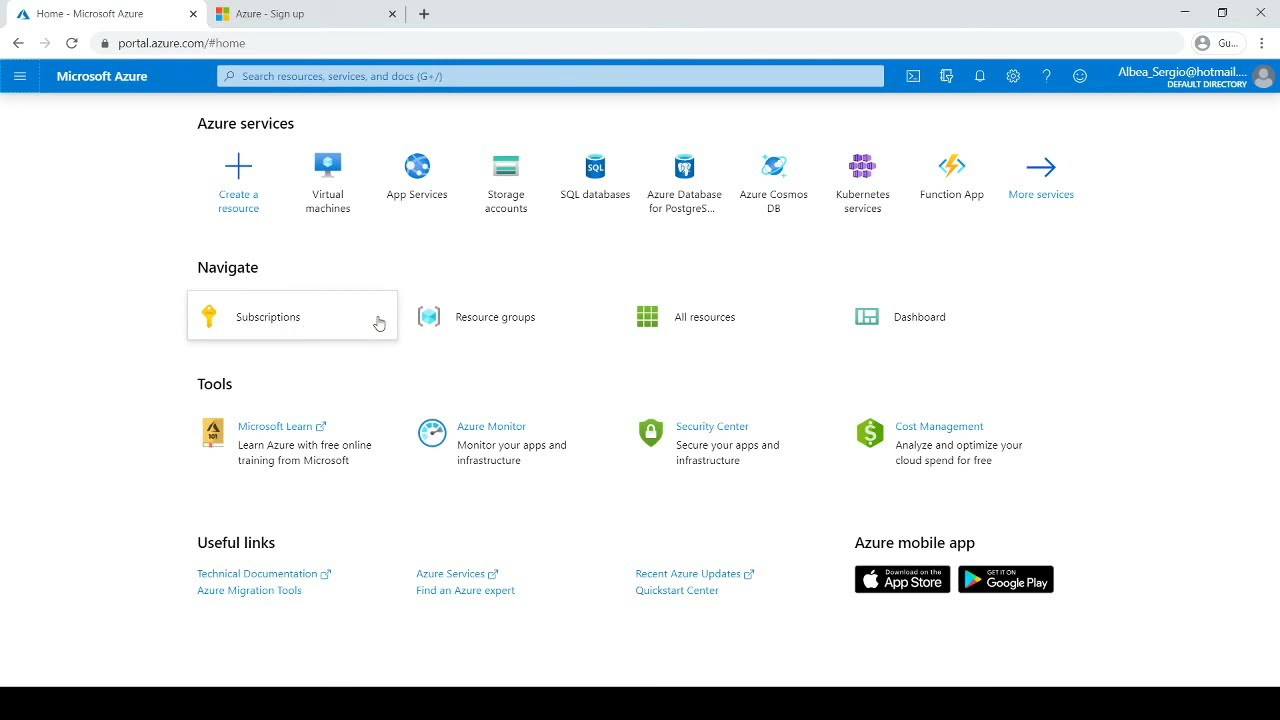Open Azure Migration Tools link
This screenshot has height=720, width=1280.
tap(249, 590)
